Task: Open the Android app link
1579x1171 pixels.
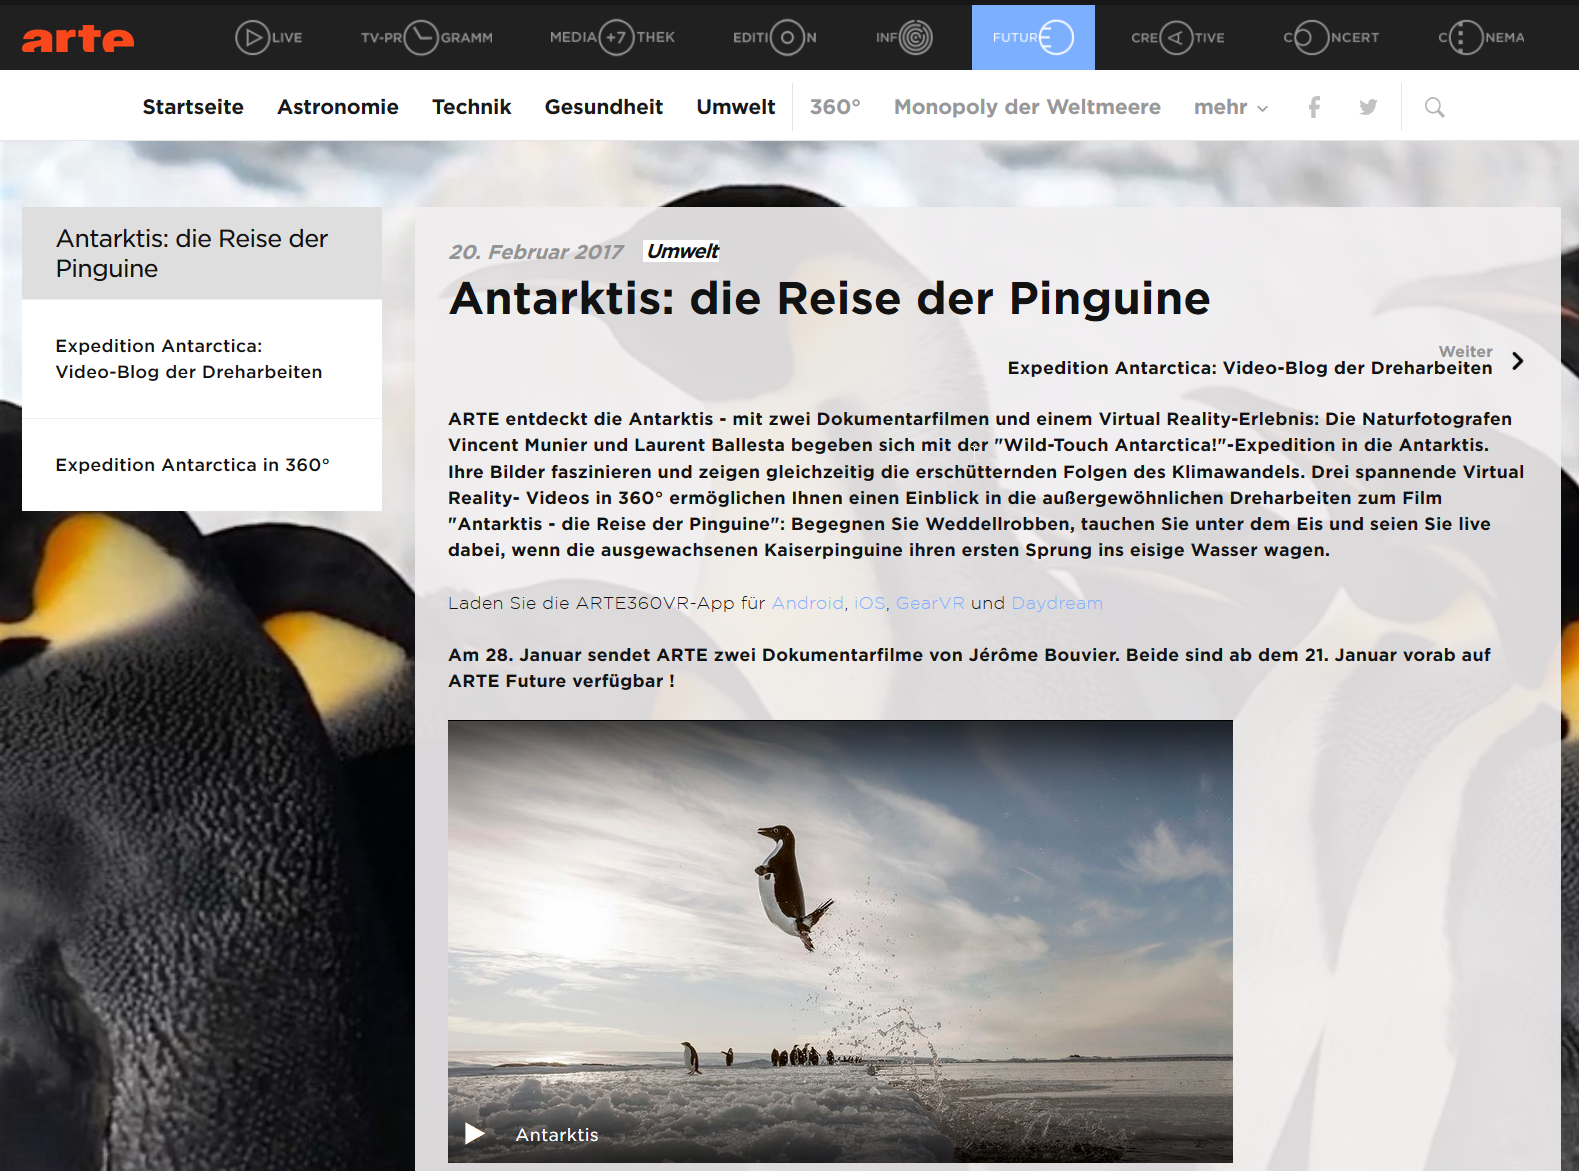Action: click(807, 603)
